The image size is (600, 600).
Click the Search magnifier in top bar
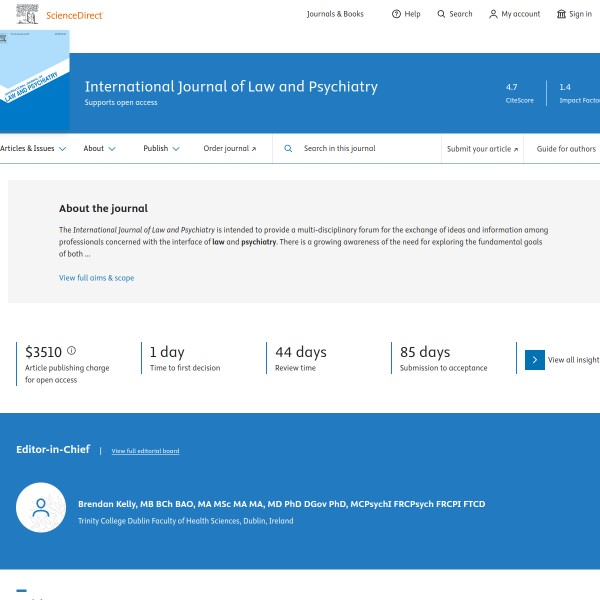pos(442,14)
